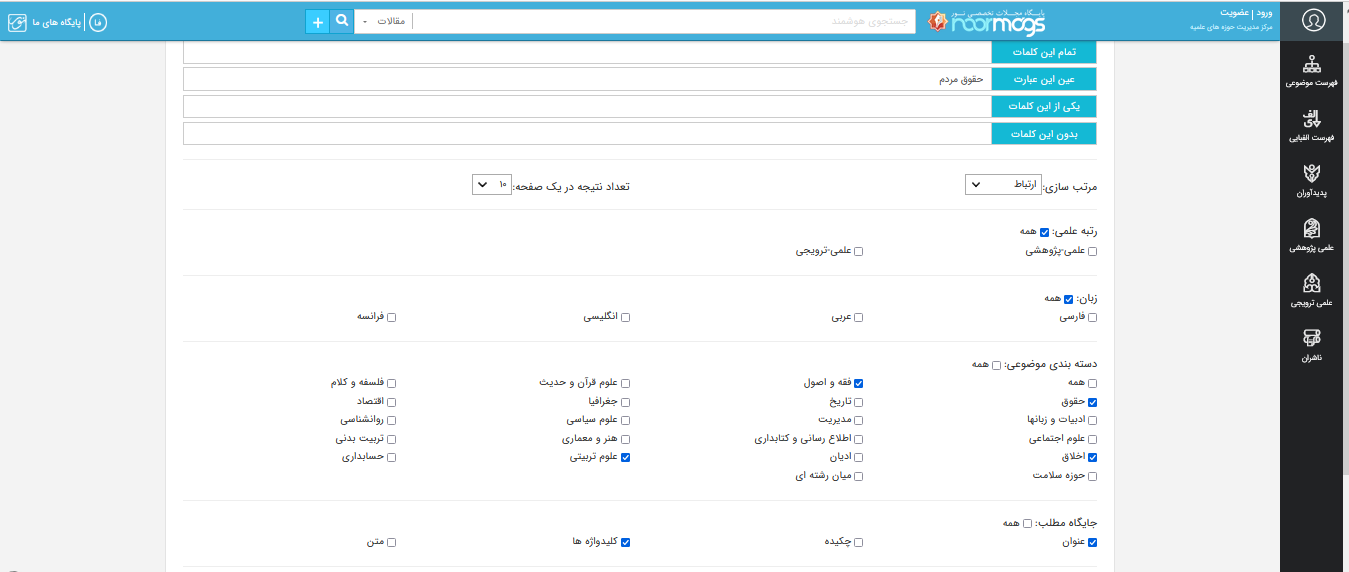Uncheck the فقه و اصول checkbox
This screenshot has height=572, width=1349.
coord(858,383)
